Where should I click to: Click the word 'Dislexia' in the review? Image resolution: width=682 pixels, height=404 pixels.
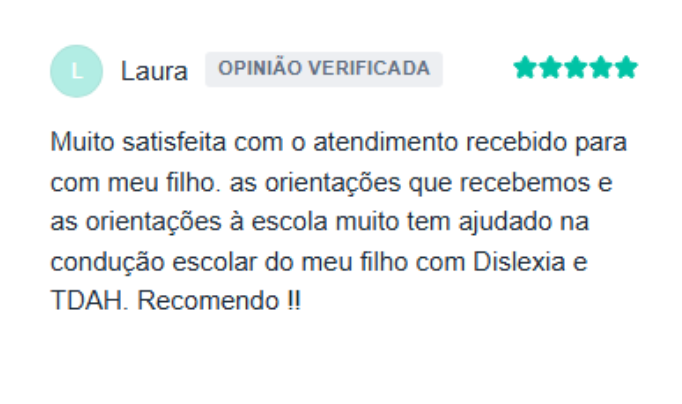(x=519, y=261)
